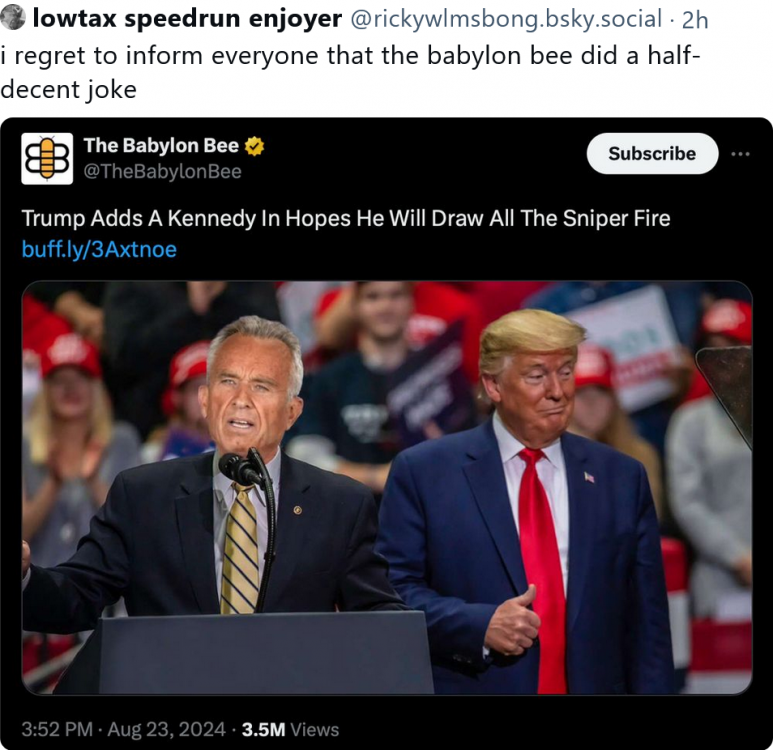Open the 3.5M Views count
This screenshot has height=750, width=773.
click(x=290, y=729)
